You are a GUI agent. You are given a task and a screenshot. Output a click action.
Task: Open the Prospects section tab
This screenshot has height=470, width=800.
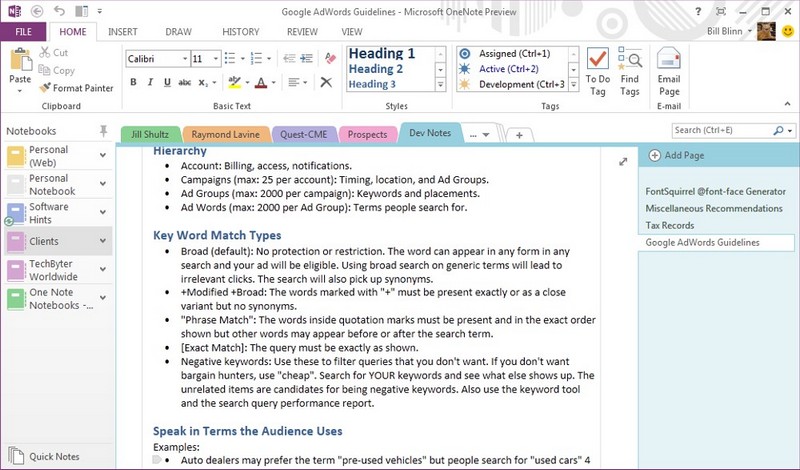point(367,135)
